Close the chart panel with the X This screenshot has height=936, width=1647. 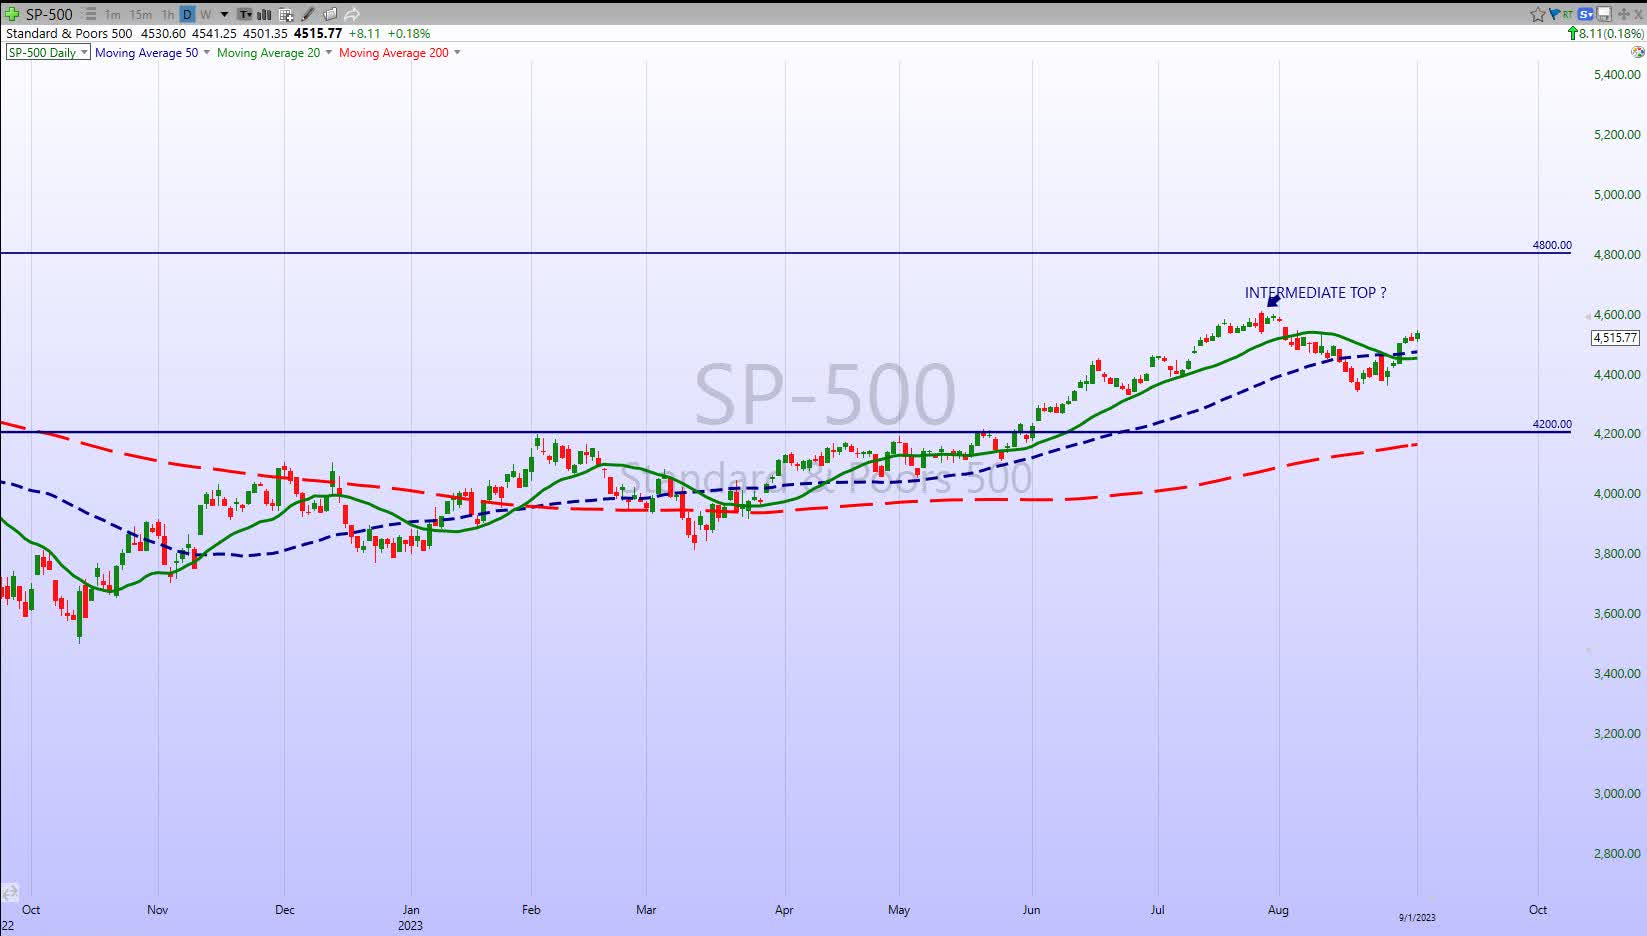click(x=1638, y=14)
